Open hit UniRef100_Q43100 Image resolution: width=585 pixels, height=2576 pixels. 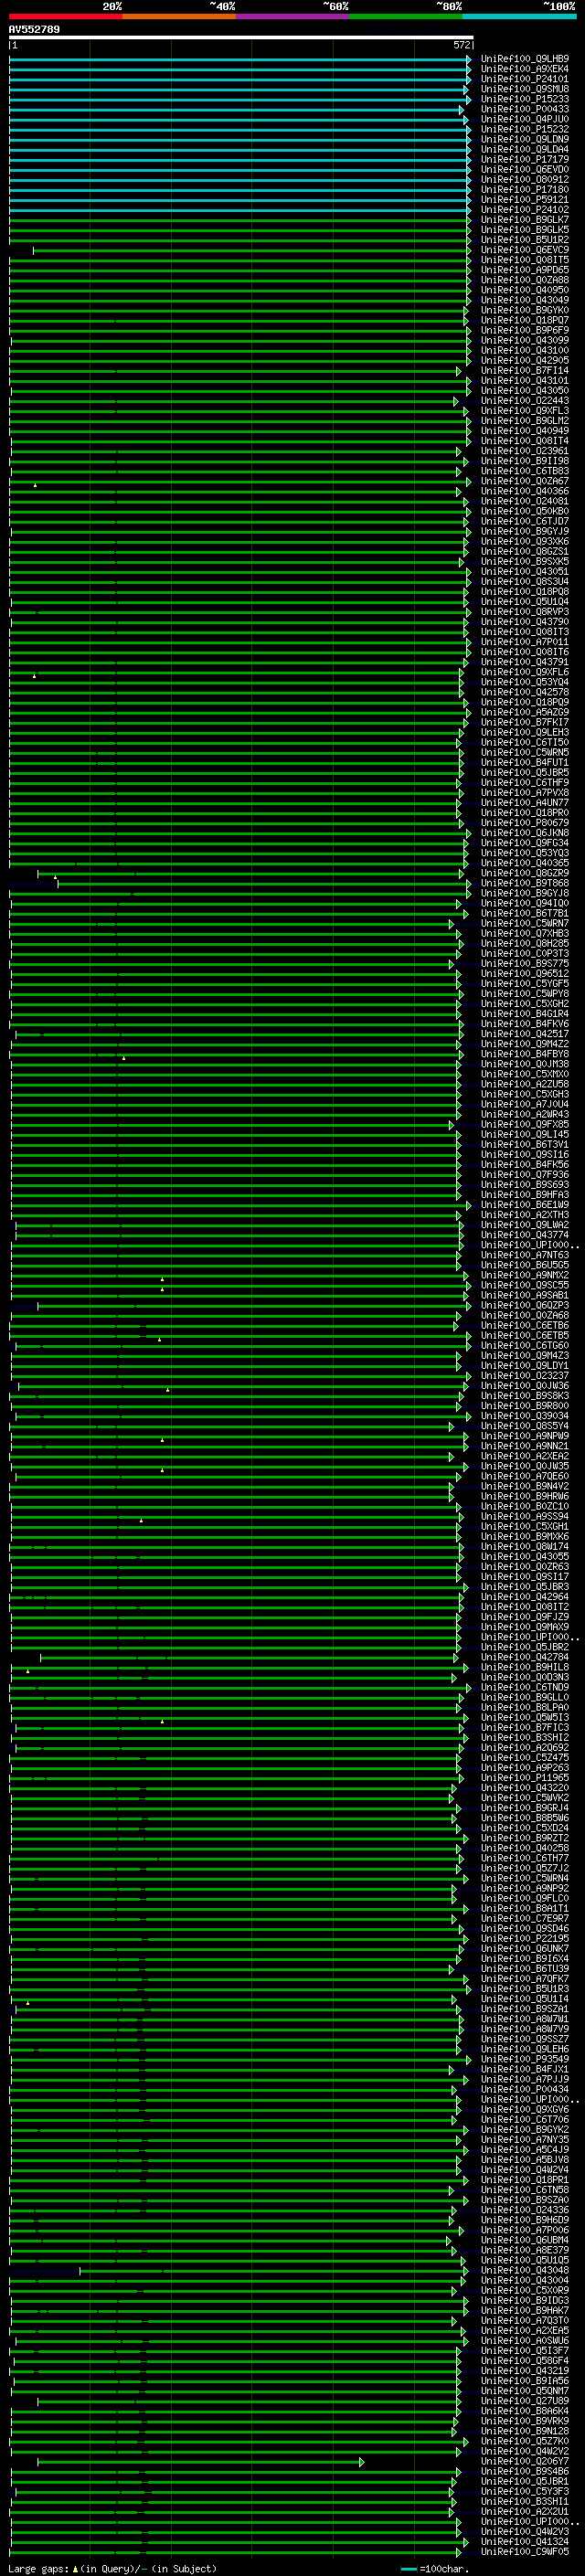pyautogui.click(x=525, y=351)
